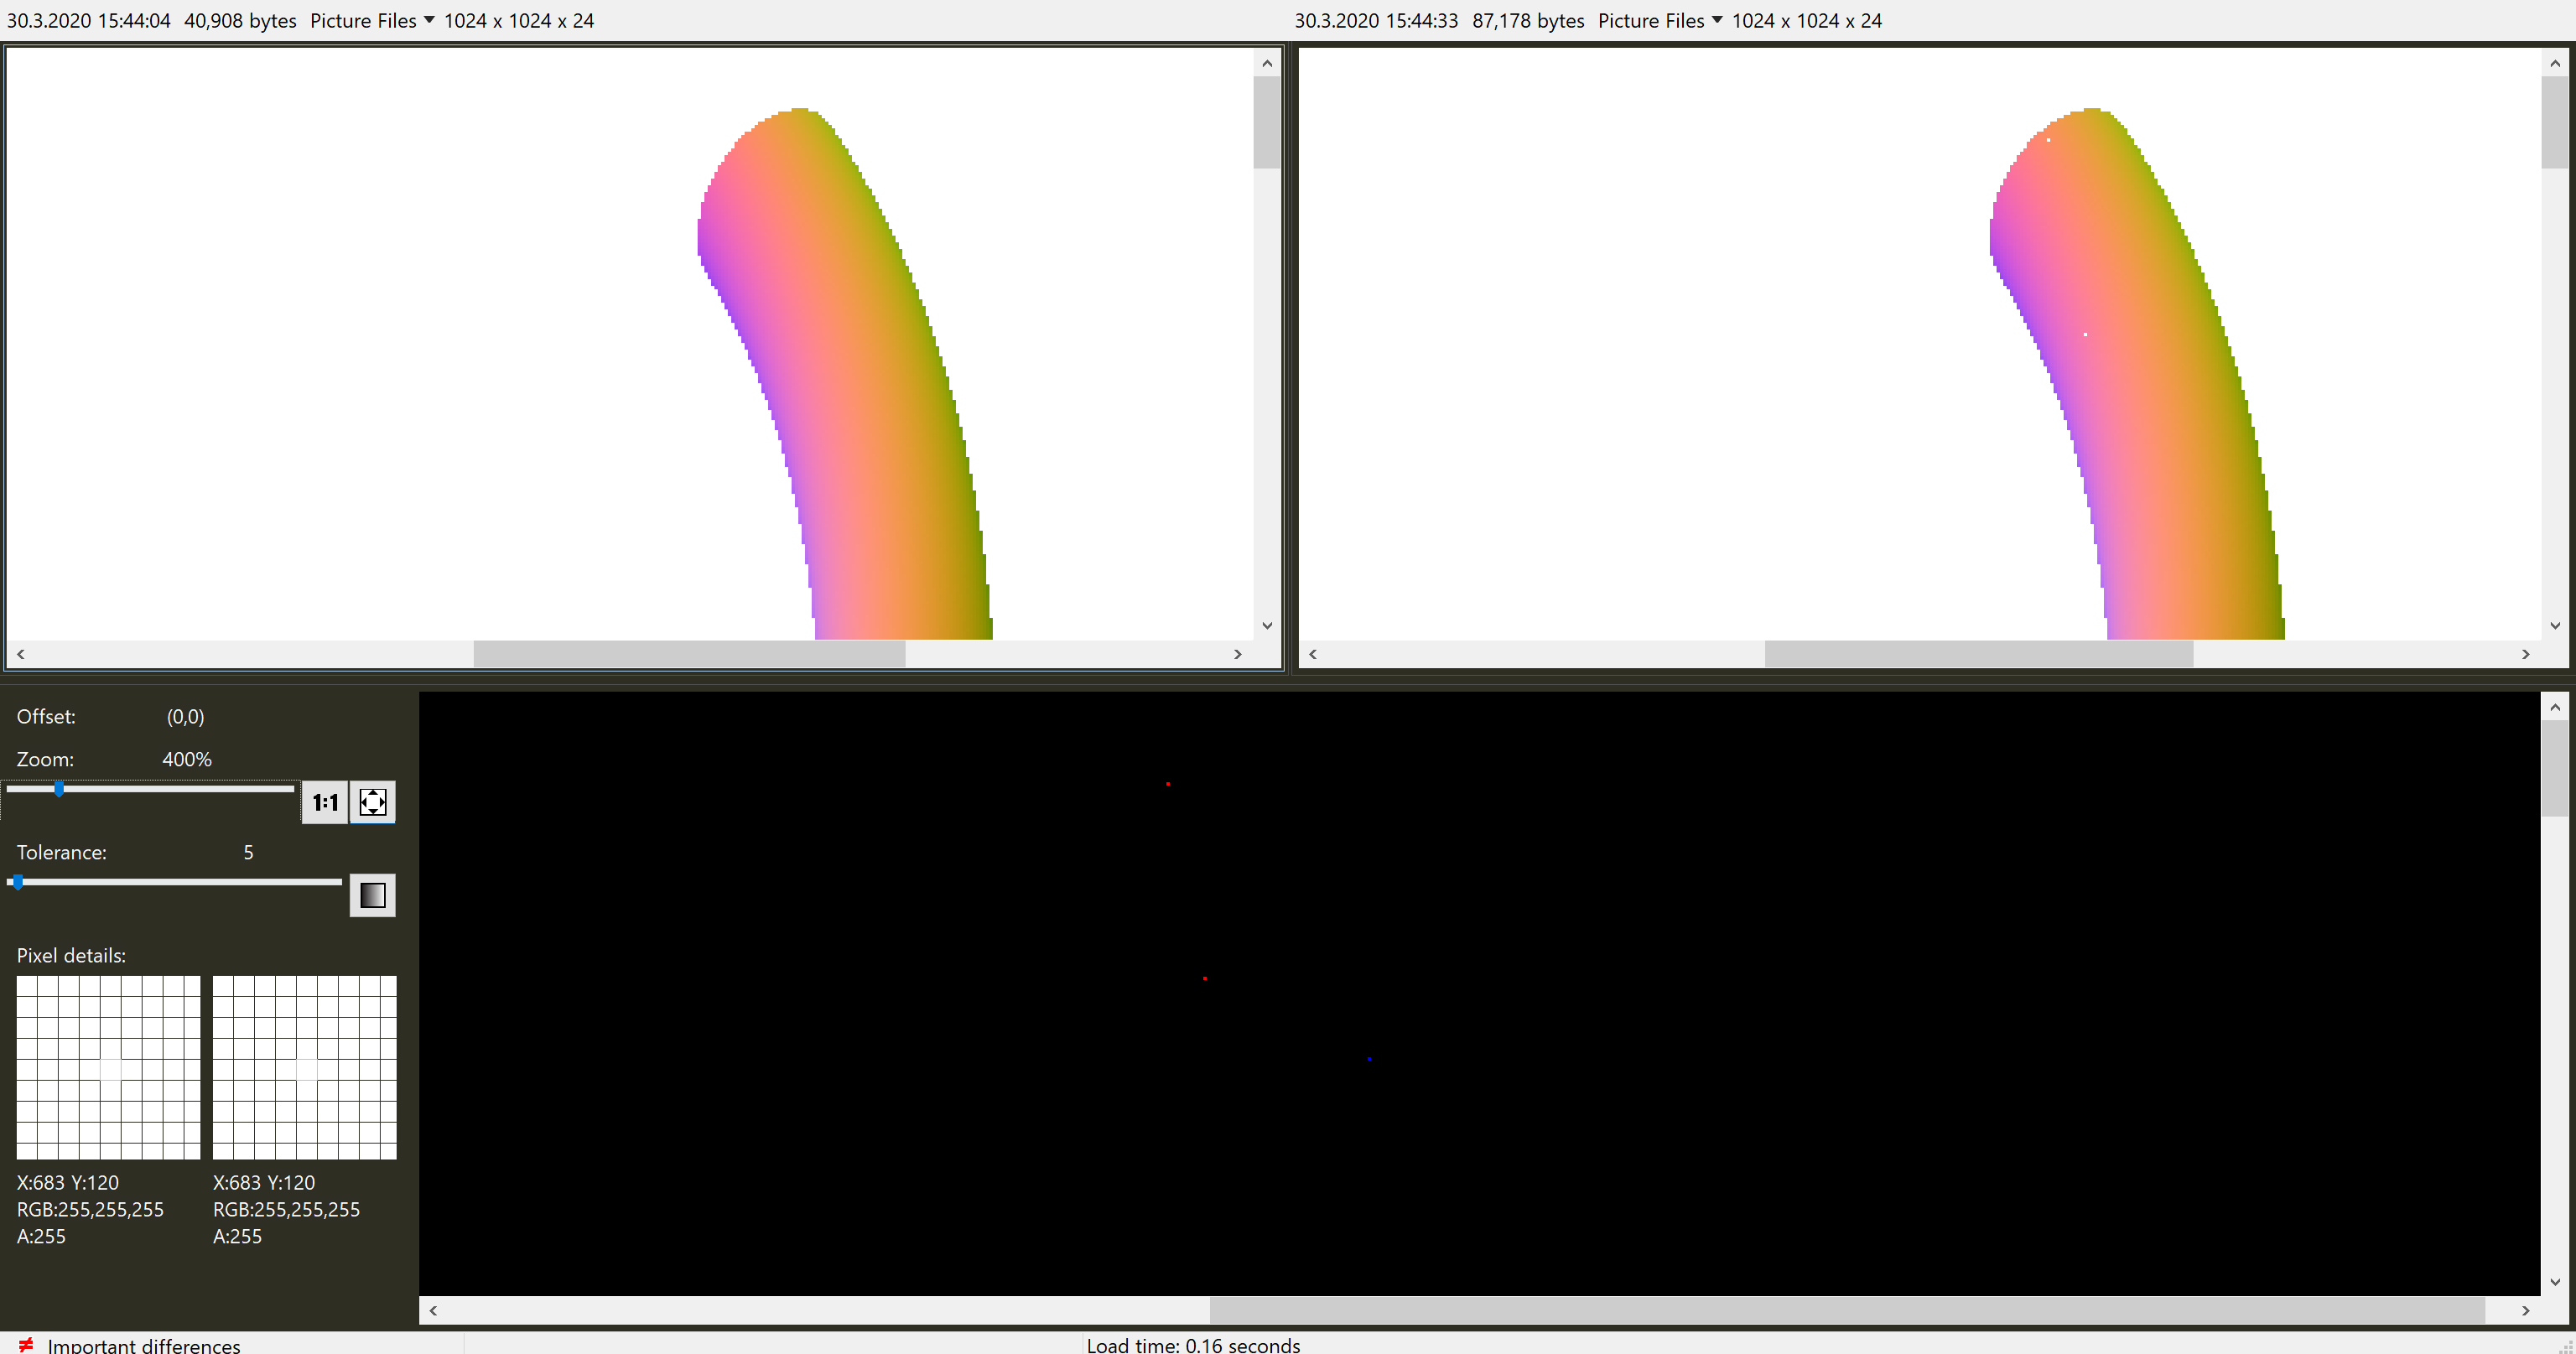
Task: Click the left image pane scroll-up arrow
Action: pyautogui.click(x=1267, y=63)
